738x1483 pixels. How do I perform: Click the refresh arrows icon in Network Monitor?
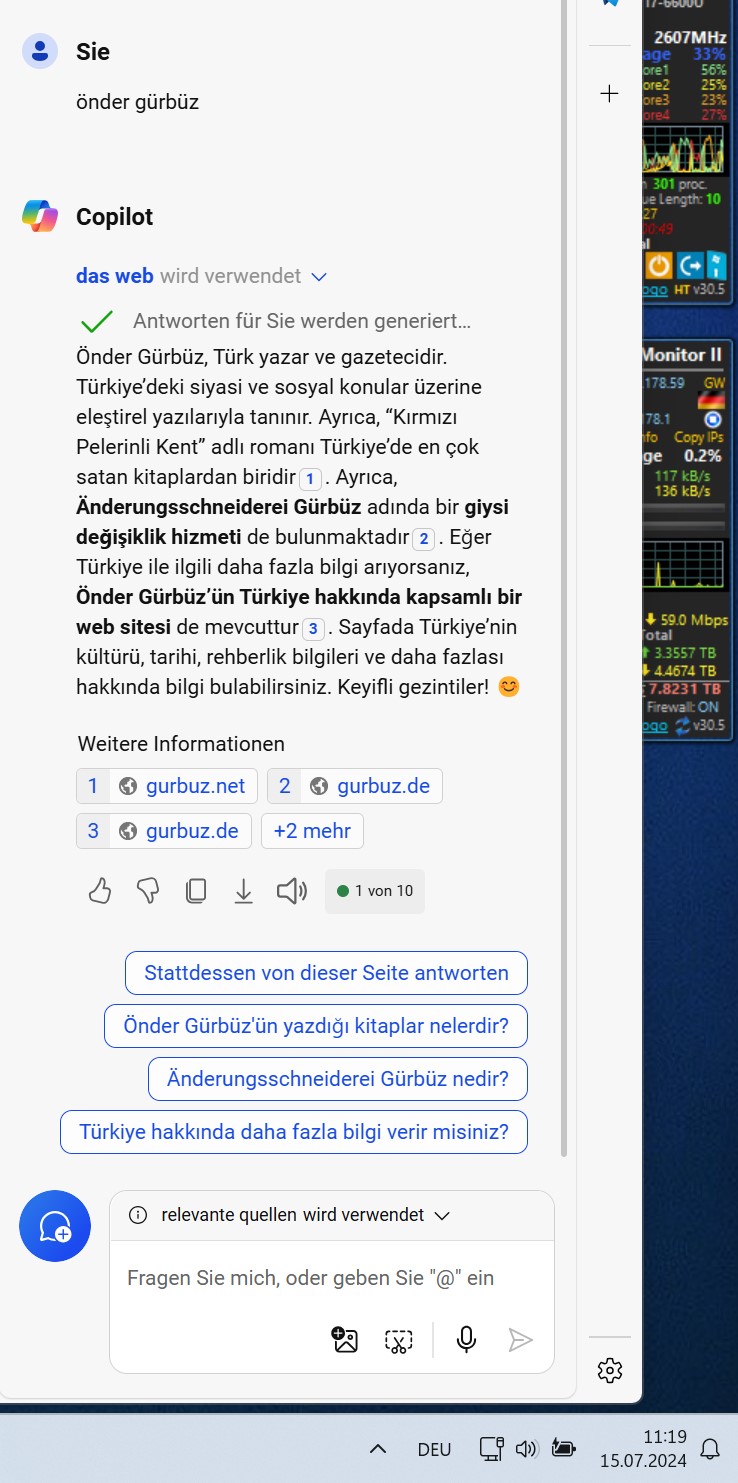tap(685, 725)
